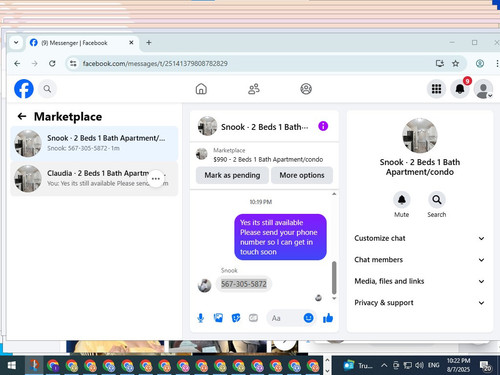Open Chrome profile icon

coord(480,63)
